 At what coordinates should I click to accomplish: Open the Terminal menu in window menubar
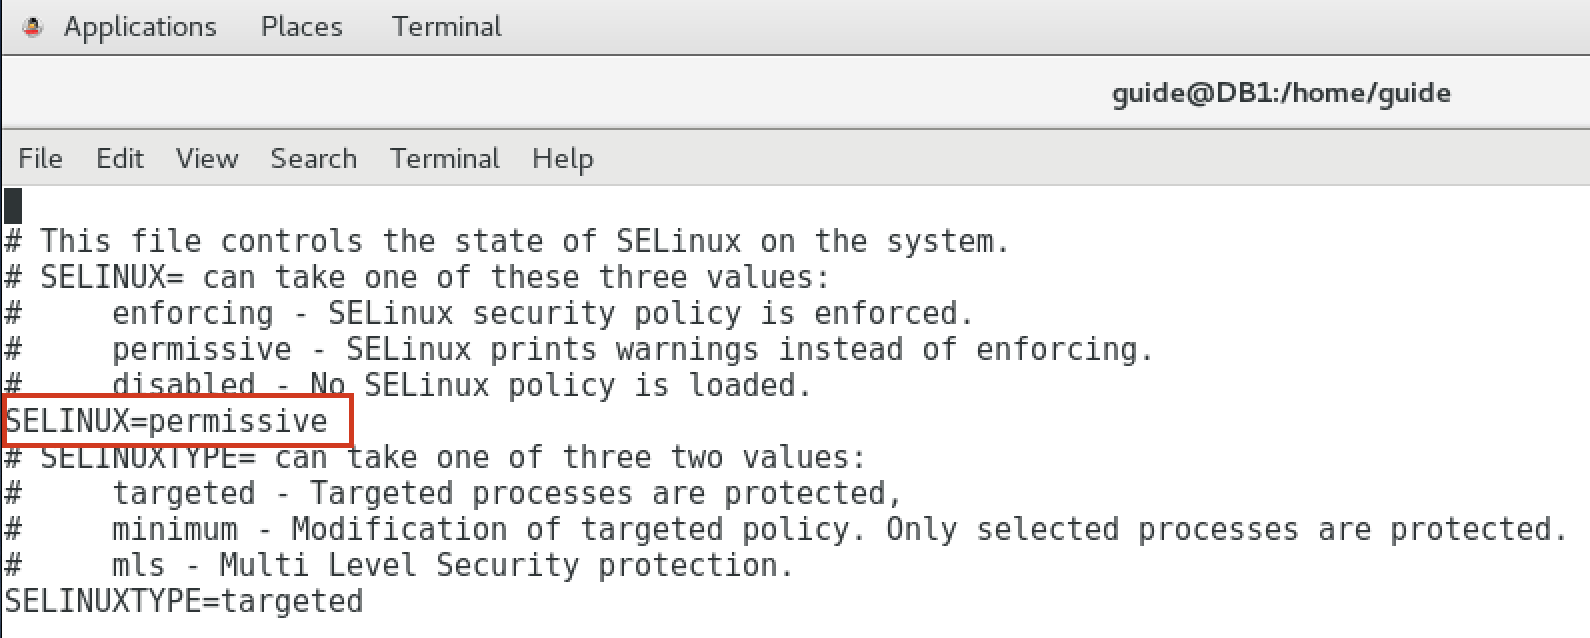445,158
